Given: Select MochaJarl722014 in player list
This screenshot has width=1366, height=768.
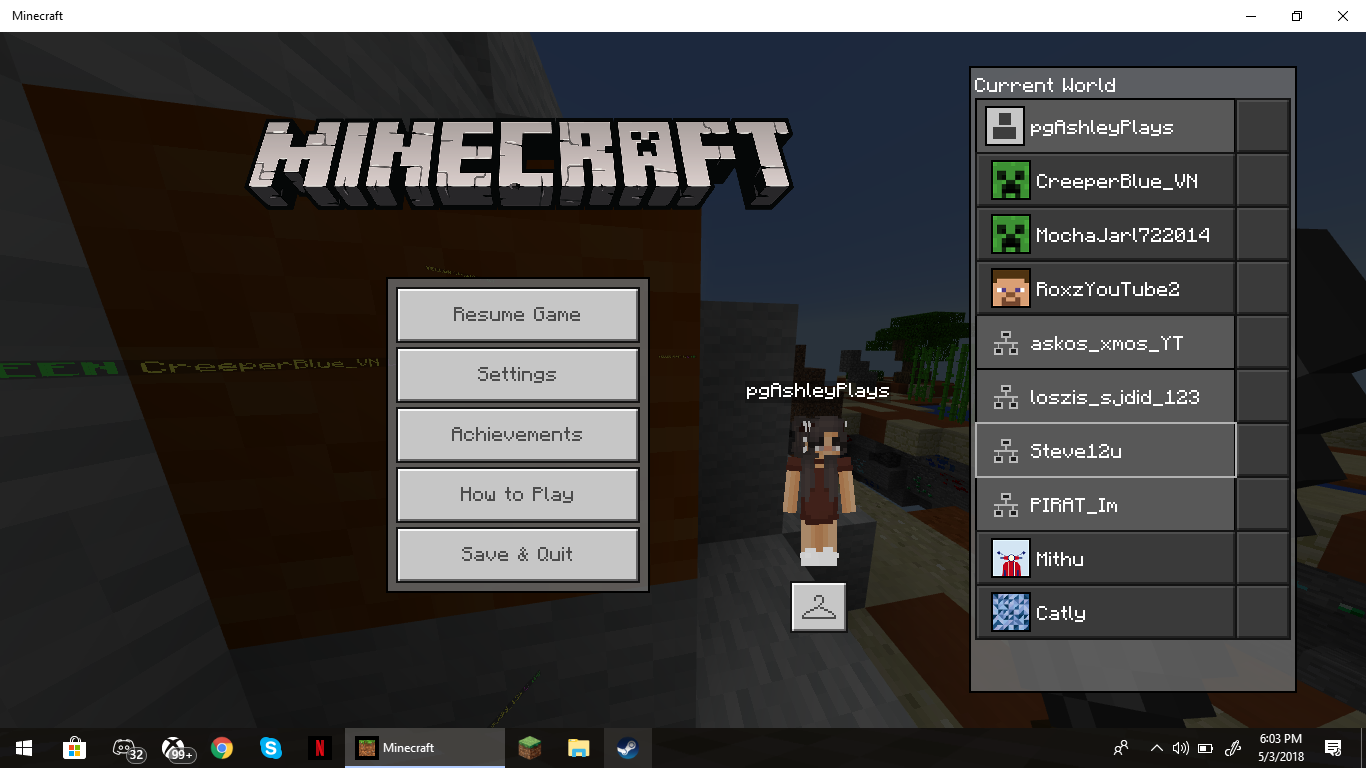Looking at the screenshot, I should point(1123,235).
